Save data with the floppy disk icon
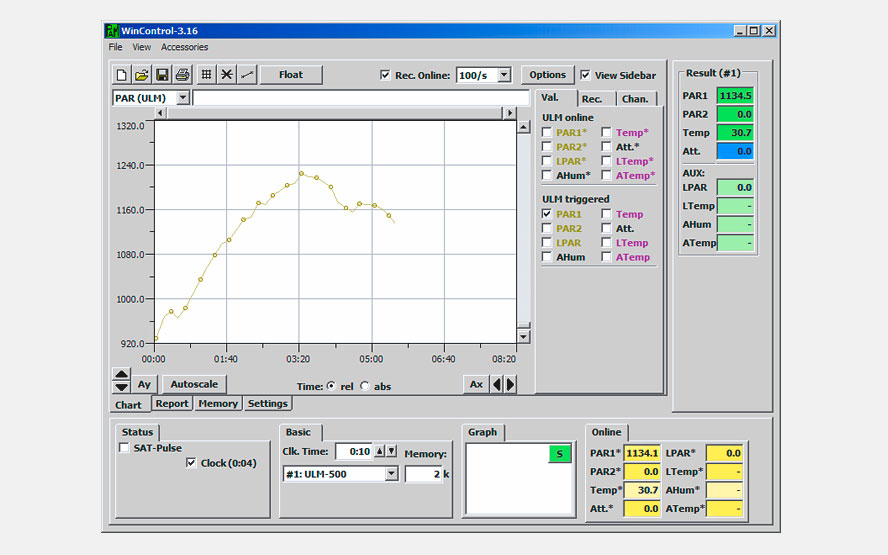Image resolution: width=888 pixels, height=555 pixels. click(x=162, y=75)
